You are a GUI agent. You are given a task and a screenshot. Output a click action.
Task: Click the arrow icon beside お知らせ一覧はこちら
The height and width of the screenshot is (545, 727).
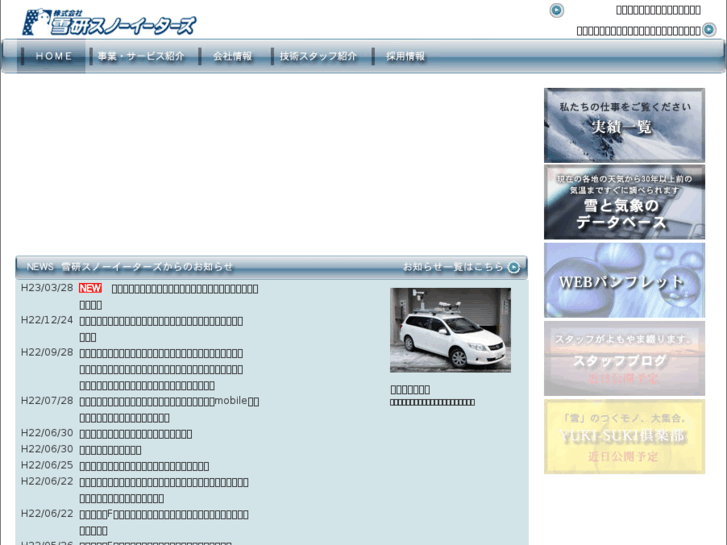(x=514, y=268)
